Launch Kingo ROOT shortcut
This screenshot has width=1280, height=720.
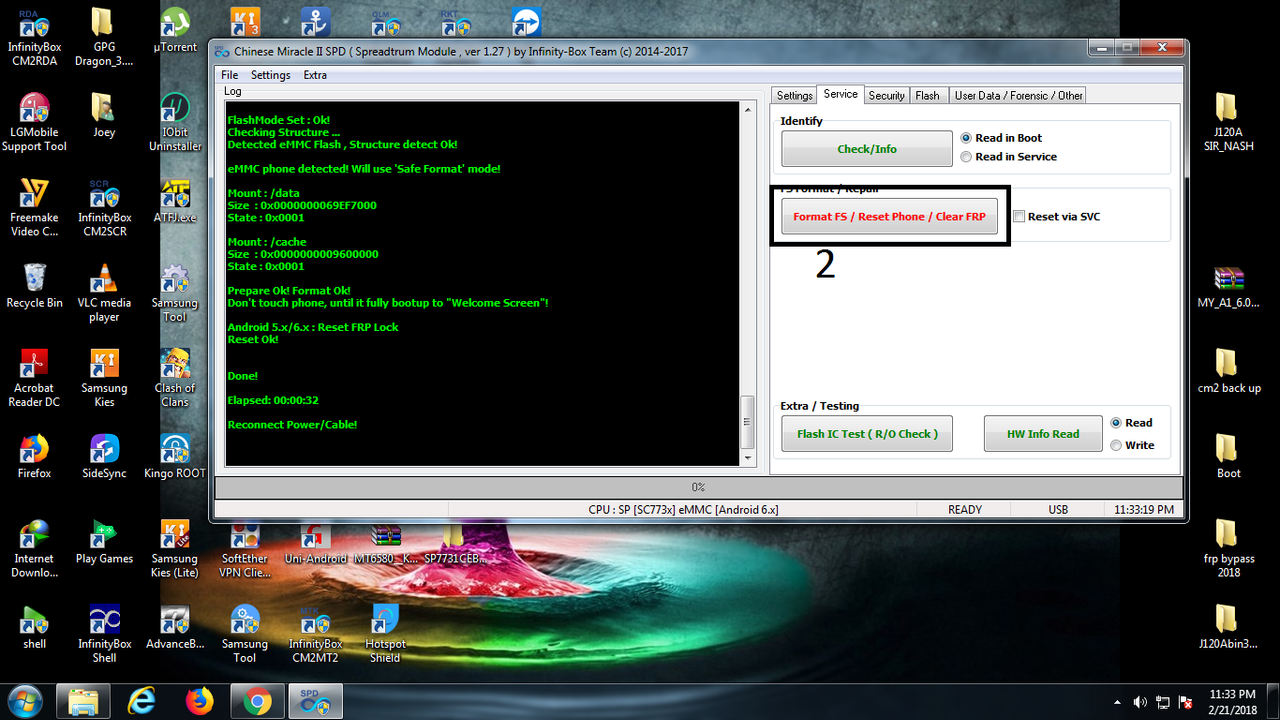pos(175,456)
